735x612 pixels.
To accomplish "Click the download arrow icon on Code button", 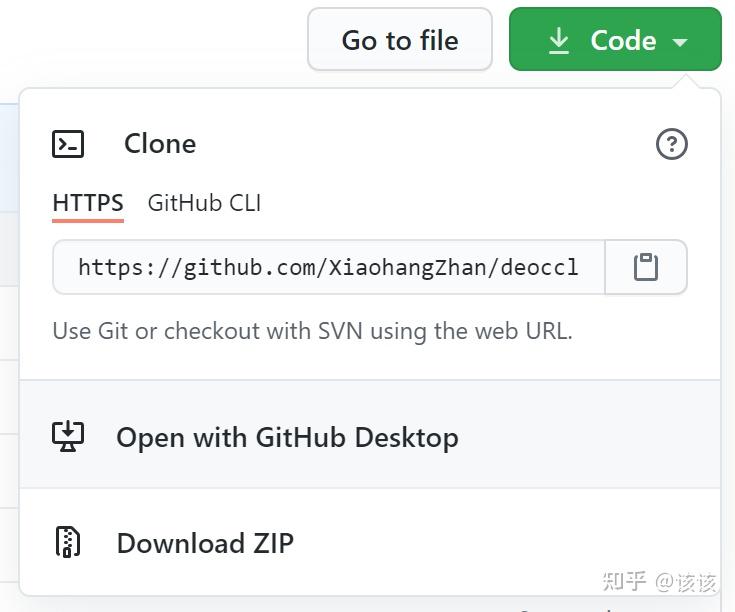I will coord(559,40).
